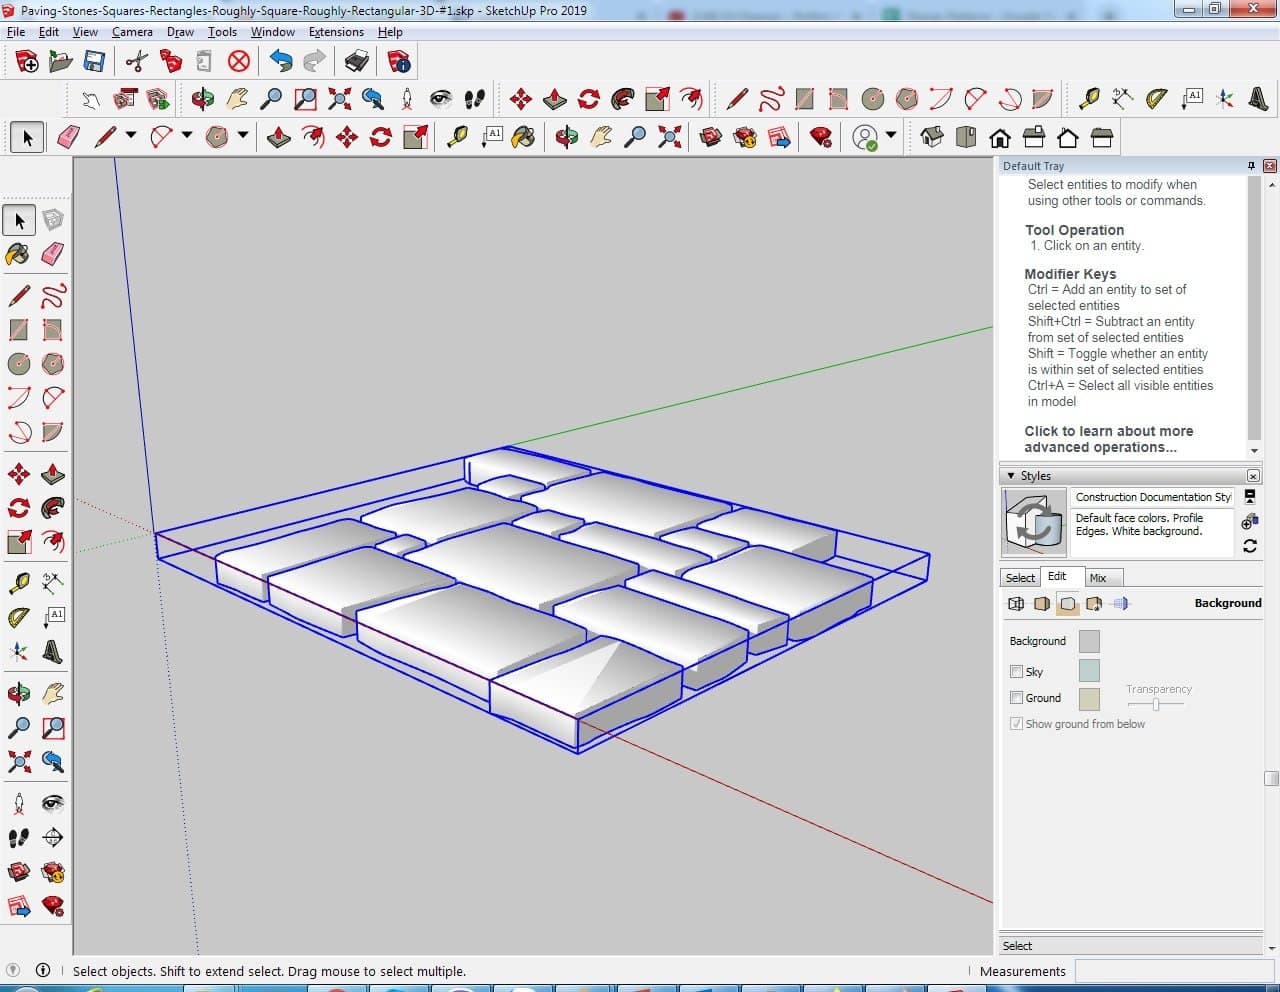The width and height of the screenshot is (1280, 992).
Task: Enable the Ground checkbox
Action: click(1016, 698)
